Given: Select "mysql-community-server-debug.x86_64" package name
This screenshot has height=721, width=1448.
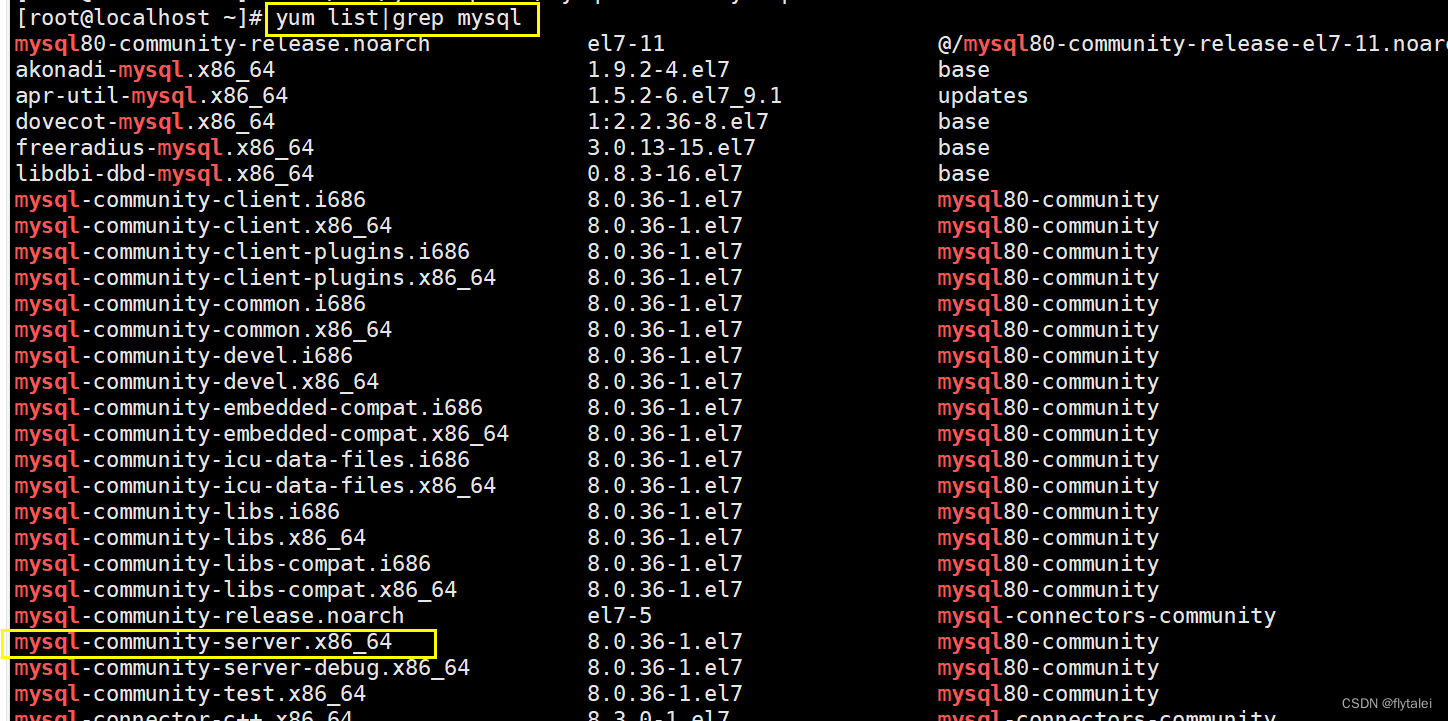Looking at the screenshot, I should 242,668.
